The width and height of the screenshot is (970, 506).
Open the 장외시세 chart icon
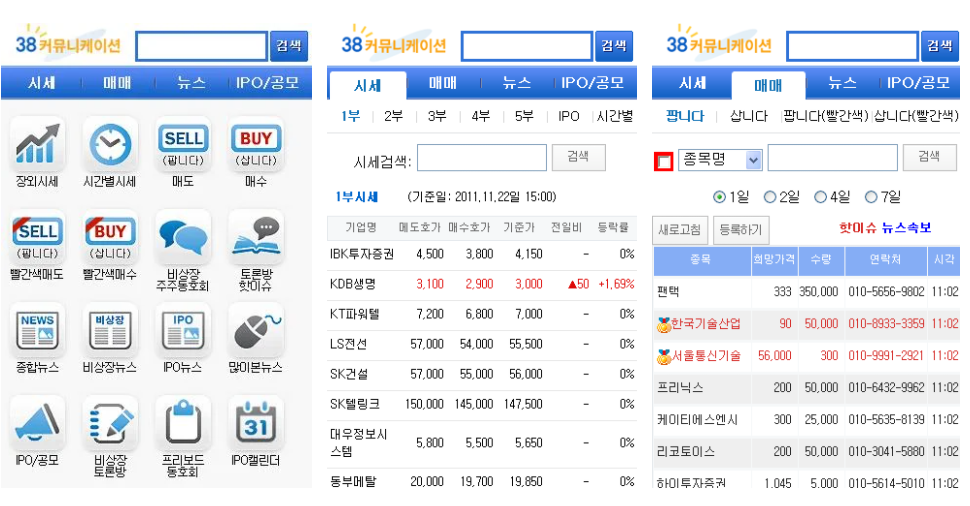[37, 144]
